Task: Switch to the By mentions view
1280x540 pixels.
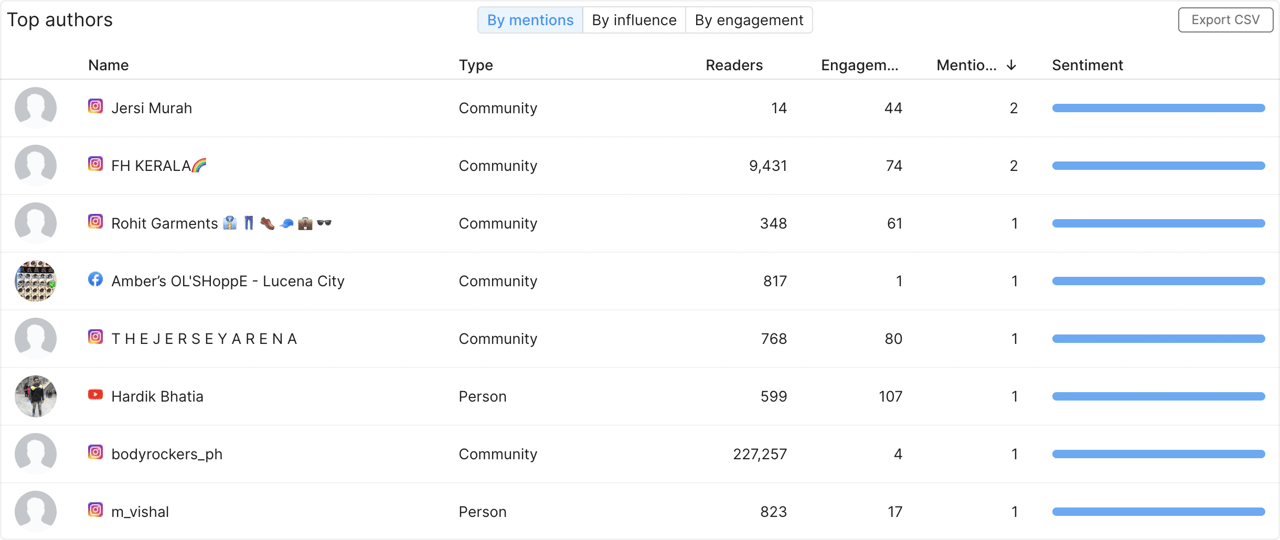Action: (x=530, y=20)
